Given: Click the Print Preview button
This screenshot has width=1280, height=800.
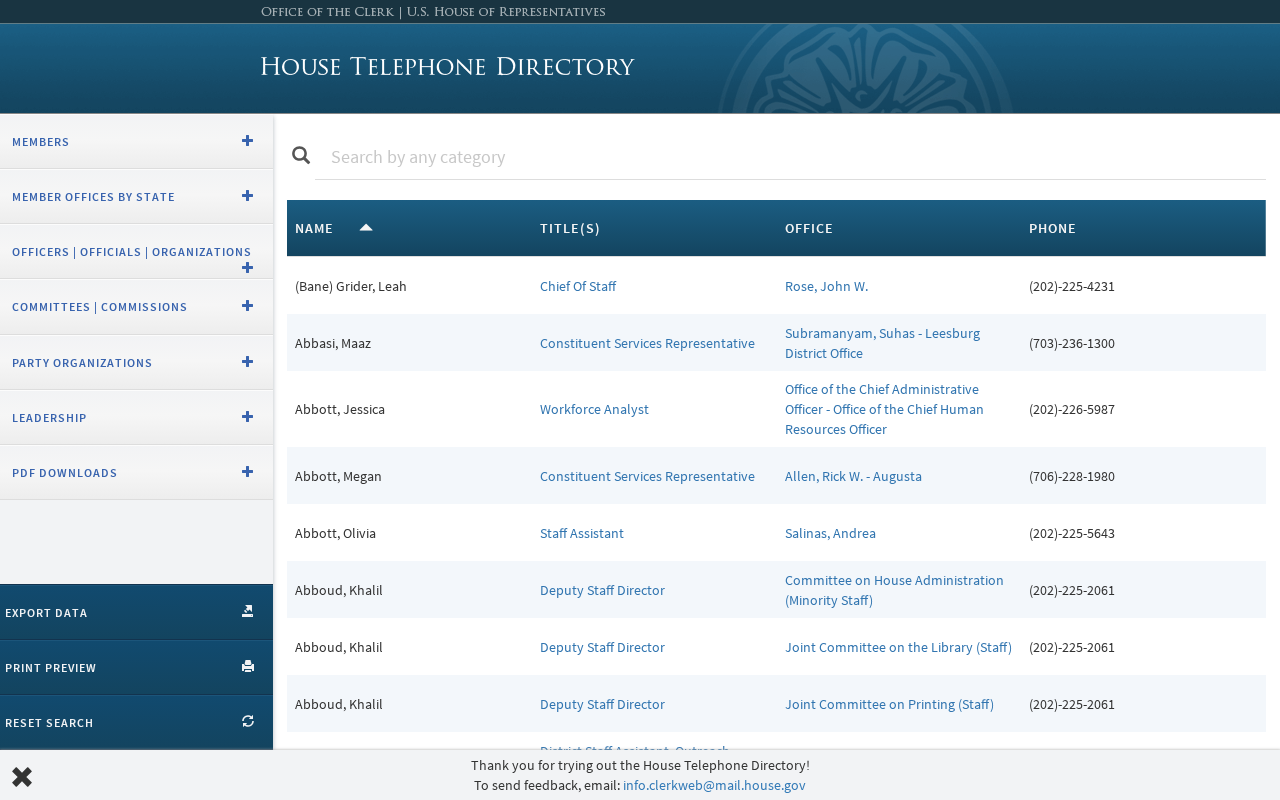Looking at the screenshot, I should pyautogui.click(x=136, y=667).
